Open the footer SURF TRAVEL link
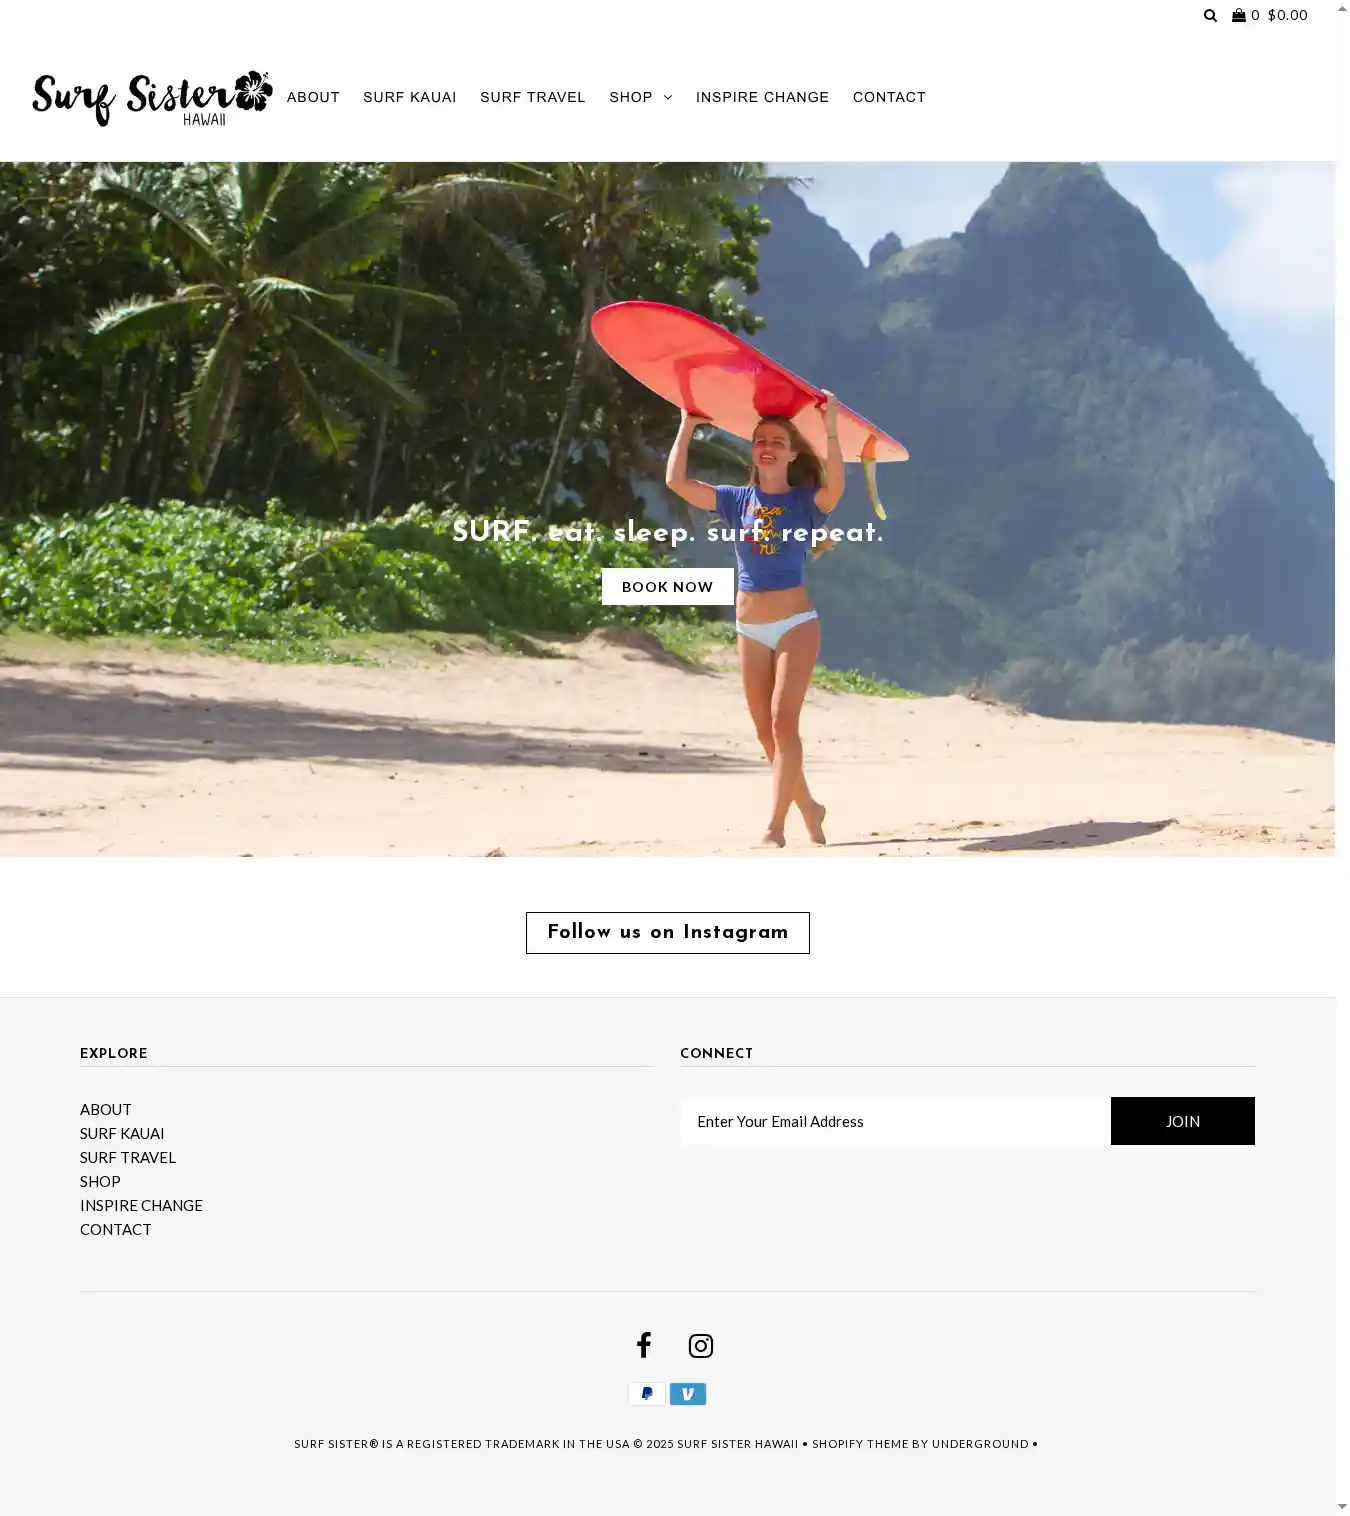Image resolution: width=1350 pixels, height=1516 pixels. coord(128,1157)
